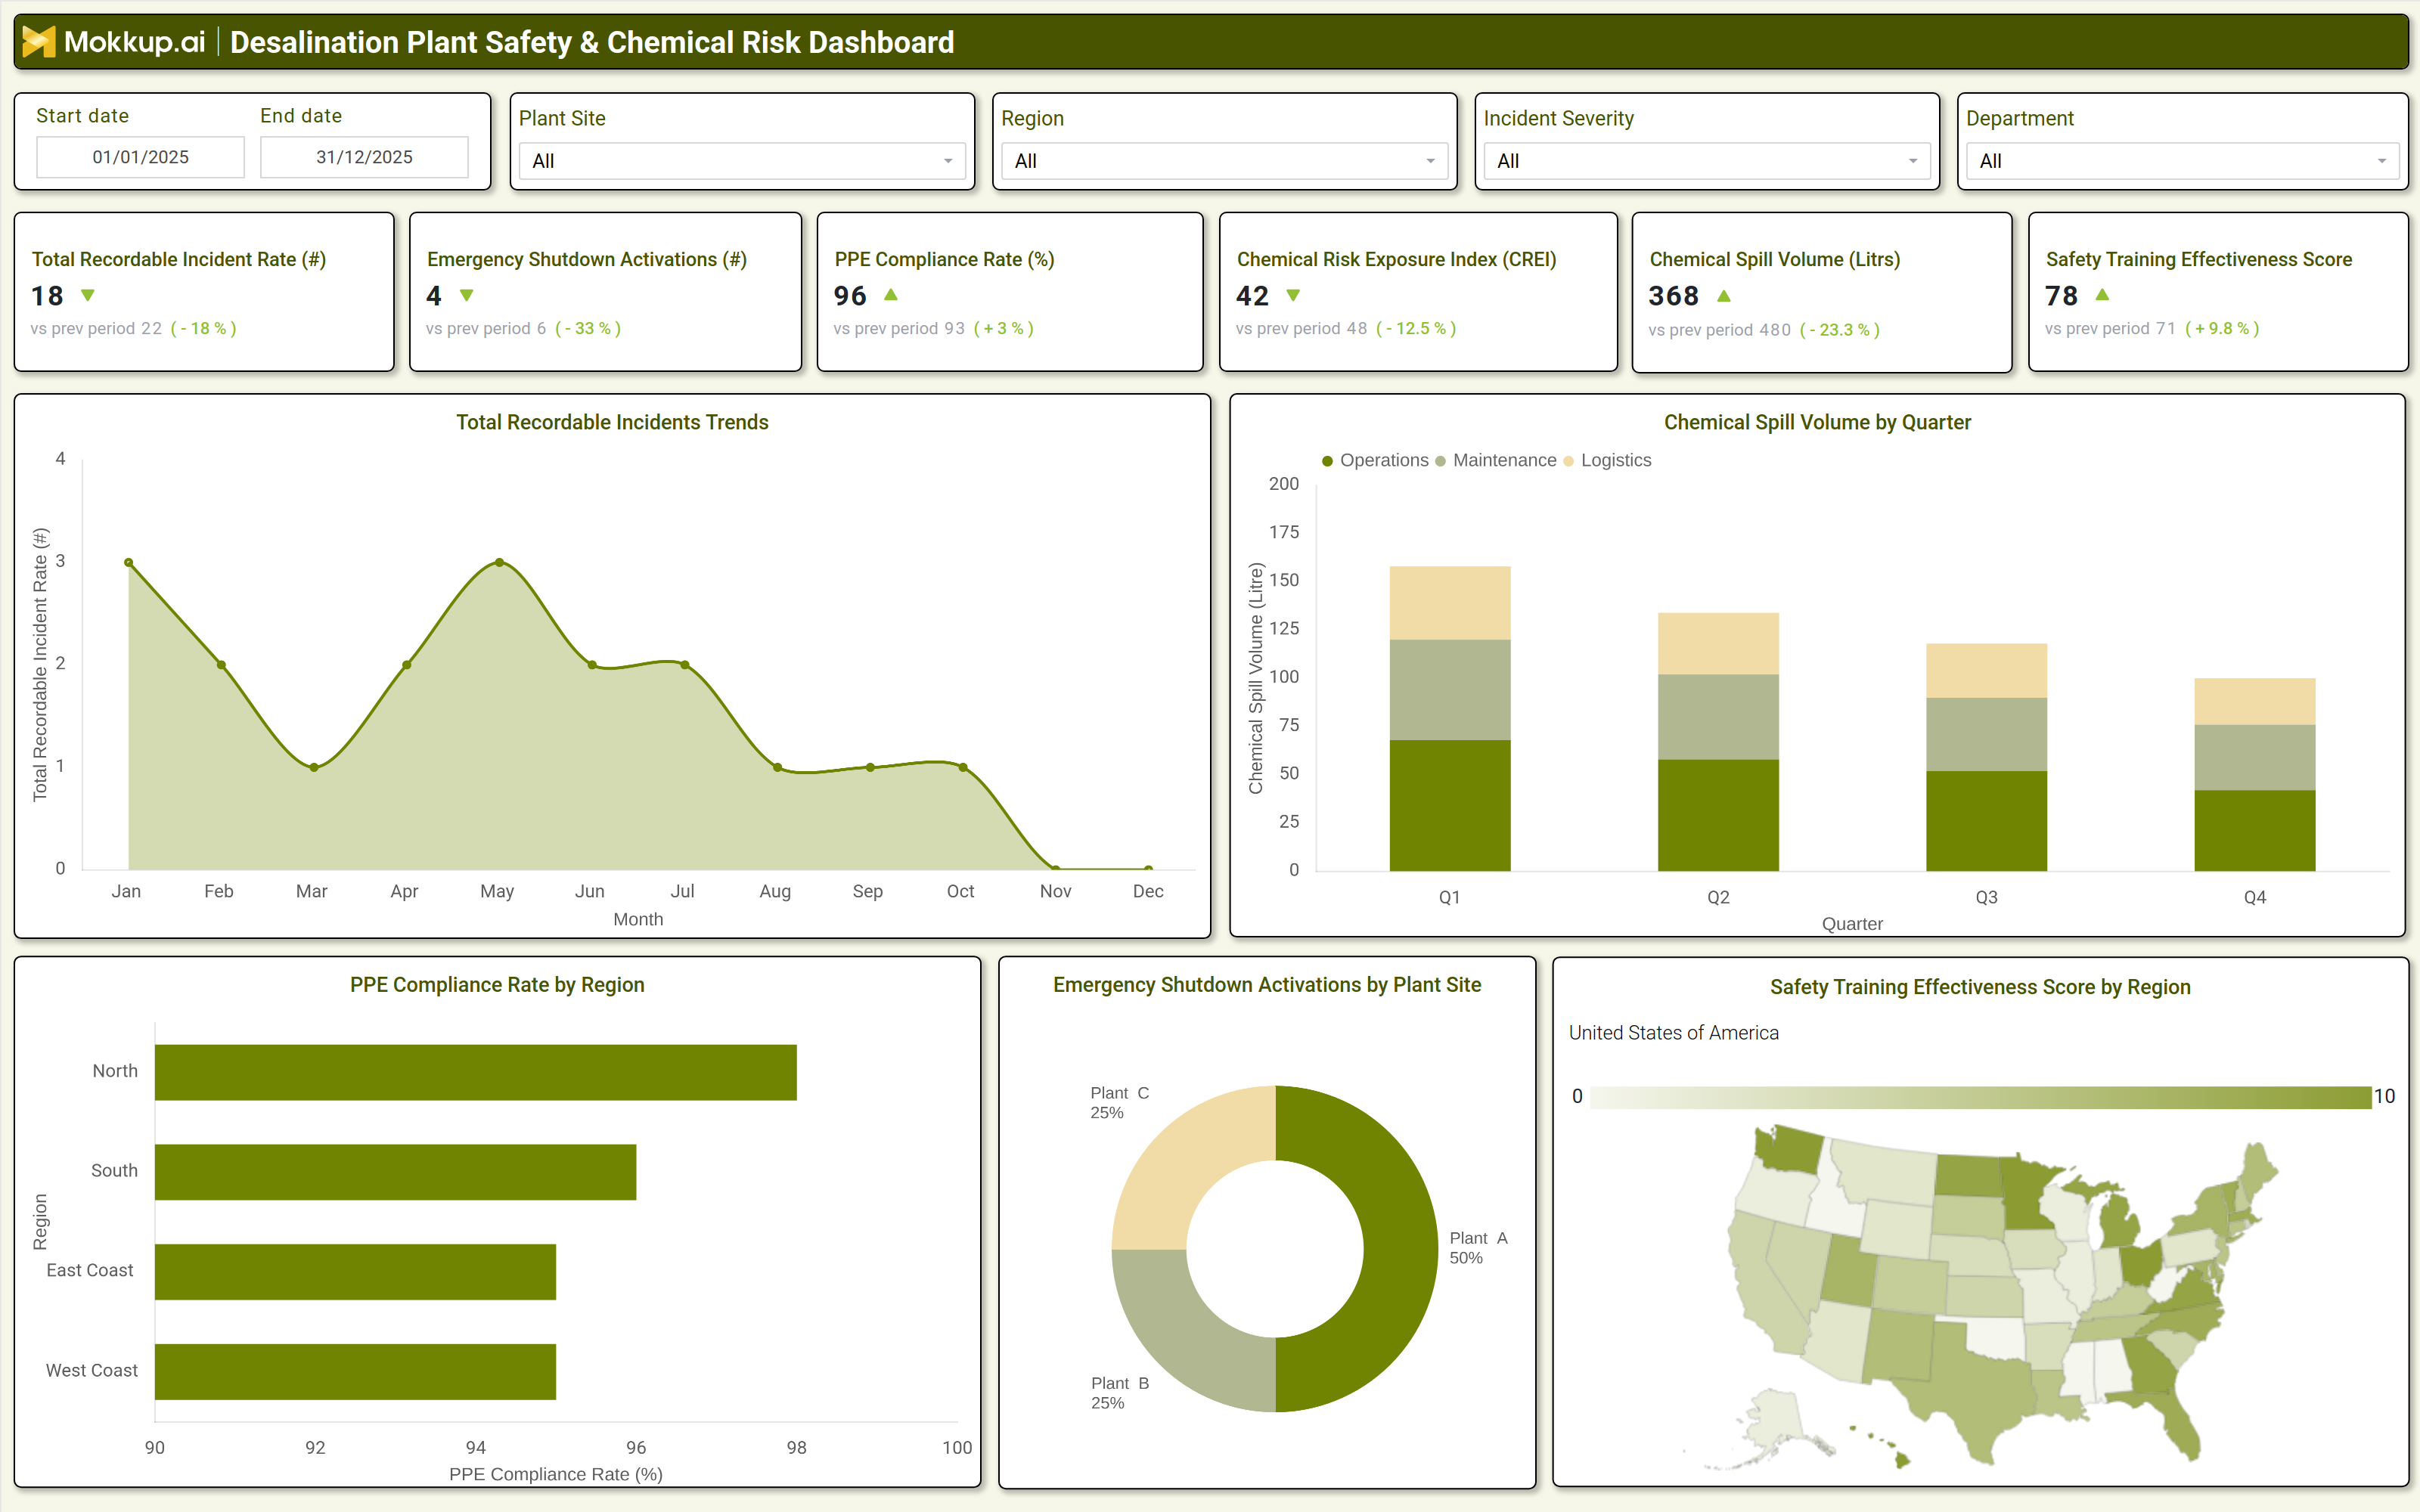This screenshot has height=1512, width=2420.
Task: Select the Maintenance legend marker
Action: point(1441,461)
